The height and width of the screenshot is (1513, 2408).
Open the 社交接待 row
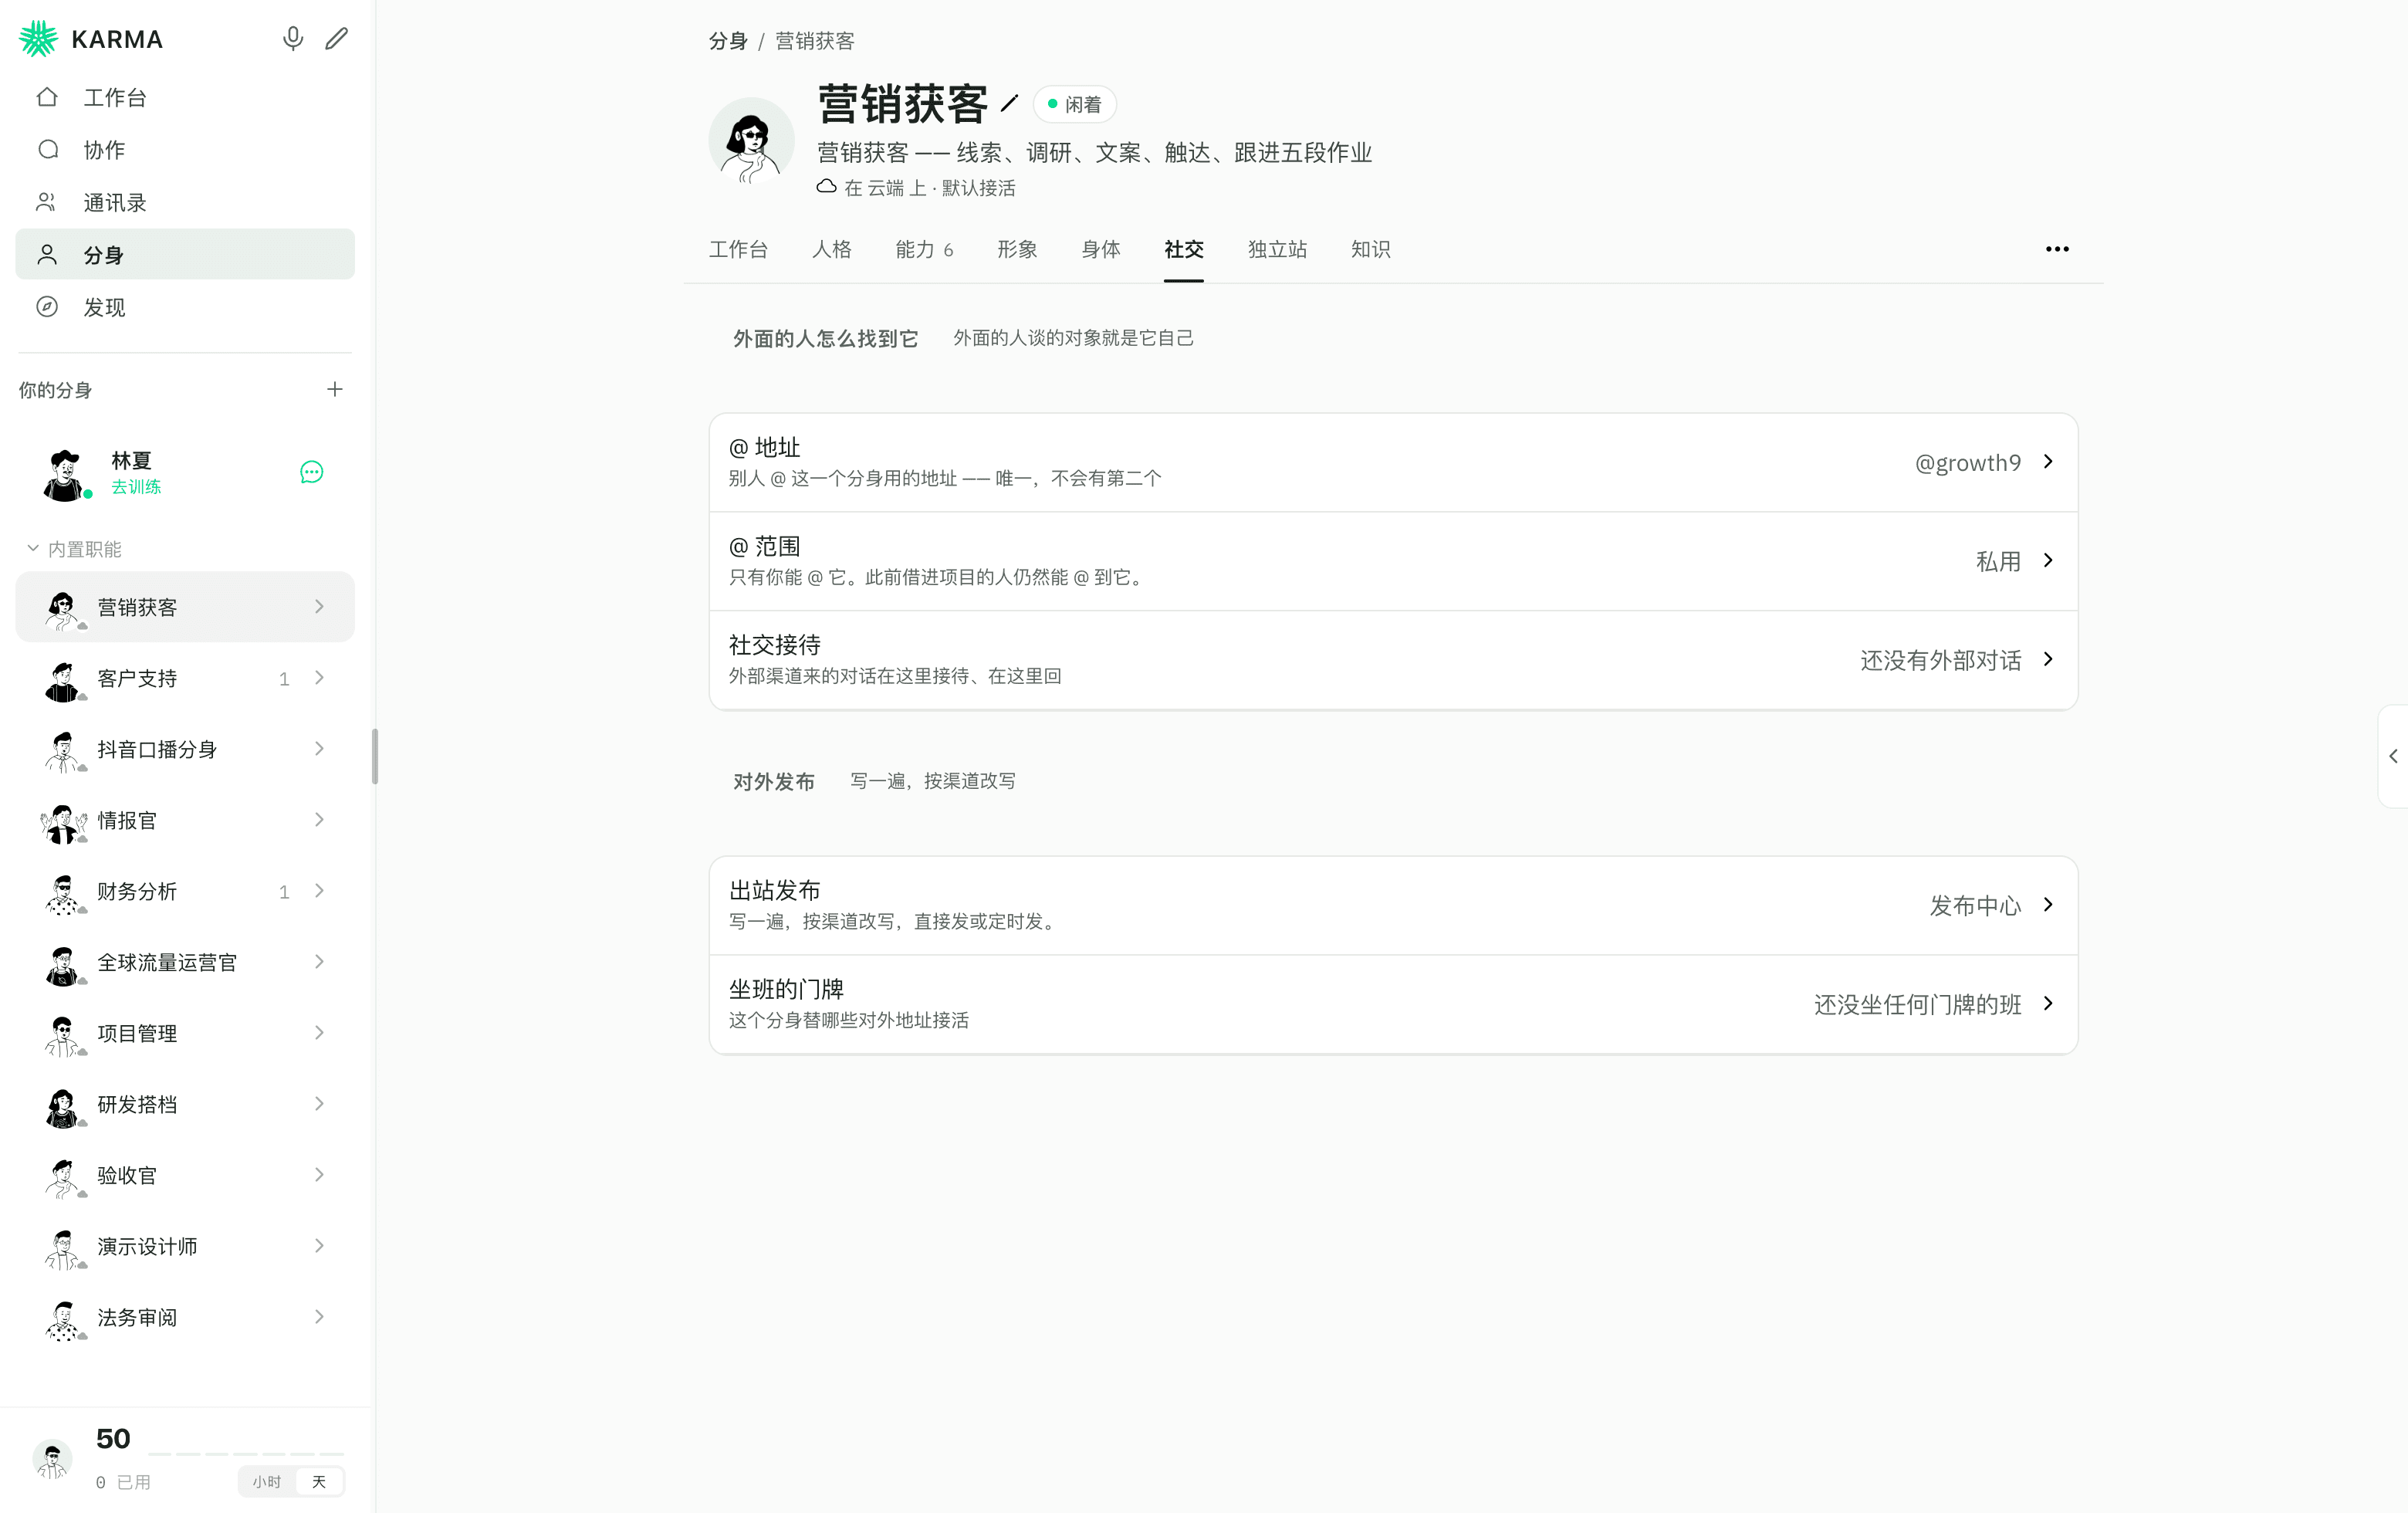click(x=1393, y=660)
